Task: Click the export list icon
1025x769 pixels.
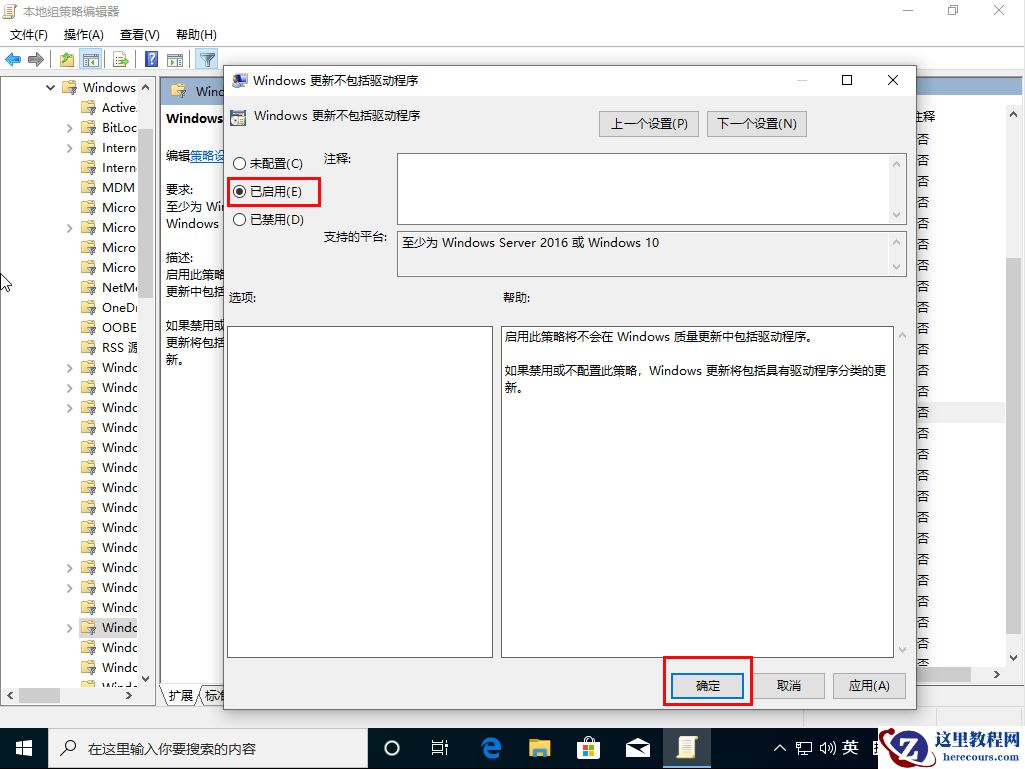Action: (x=120, y=59)
